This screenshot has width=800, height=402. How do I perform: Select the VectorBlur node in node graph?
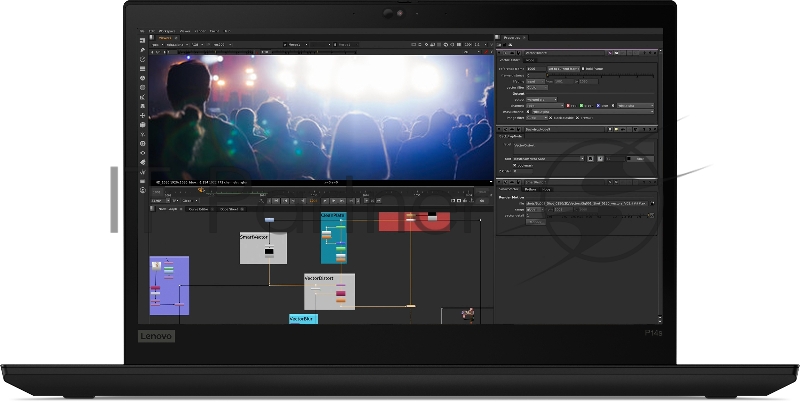pyautogui.click(x=302, y=318)
